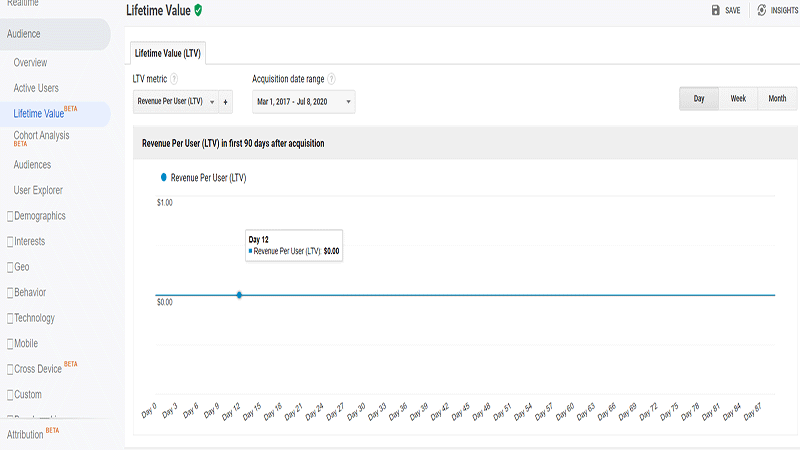Expand the Demographics section
Image resolution: width=800 pixels, height=450 pixels.
coord(36,216)
